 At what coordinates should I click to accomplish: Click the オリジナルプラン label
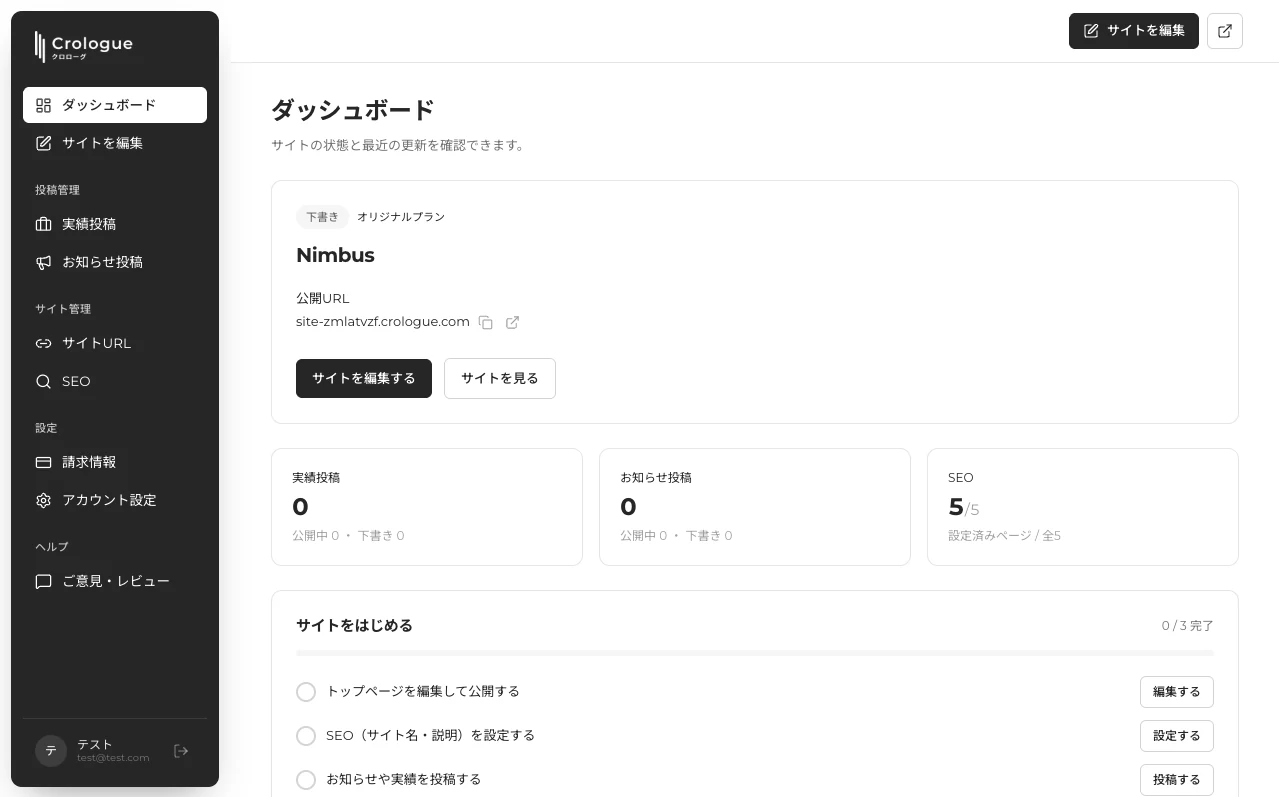click(x=401, y=217)
